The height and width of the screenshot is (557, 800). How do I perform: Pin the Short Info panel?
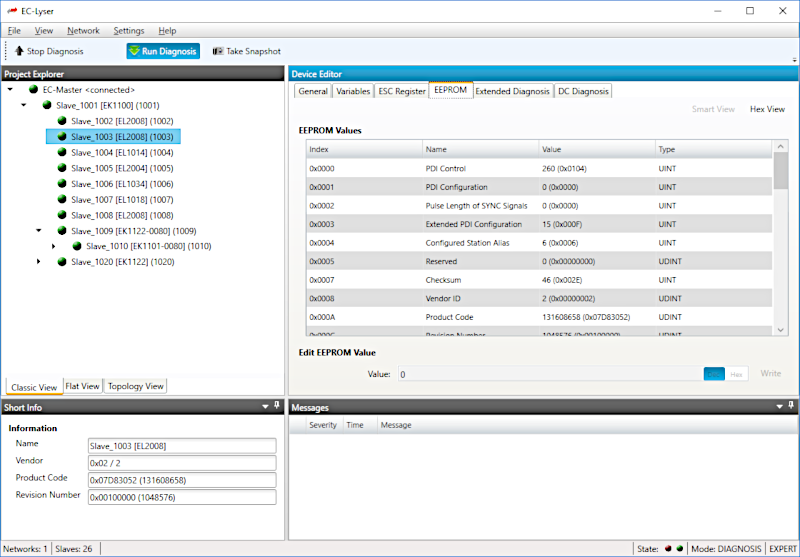pos(265,407)
